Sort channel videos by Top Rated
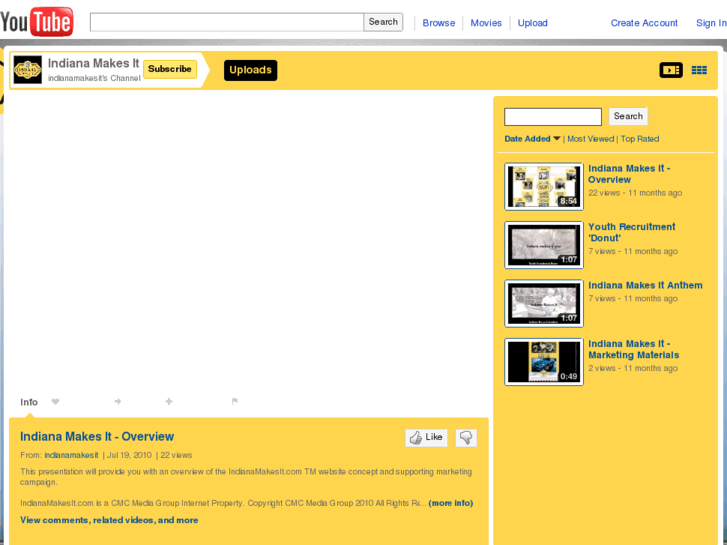This screenshot has width=727, height=545. (x=640, y=139)
